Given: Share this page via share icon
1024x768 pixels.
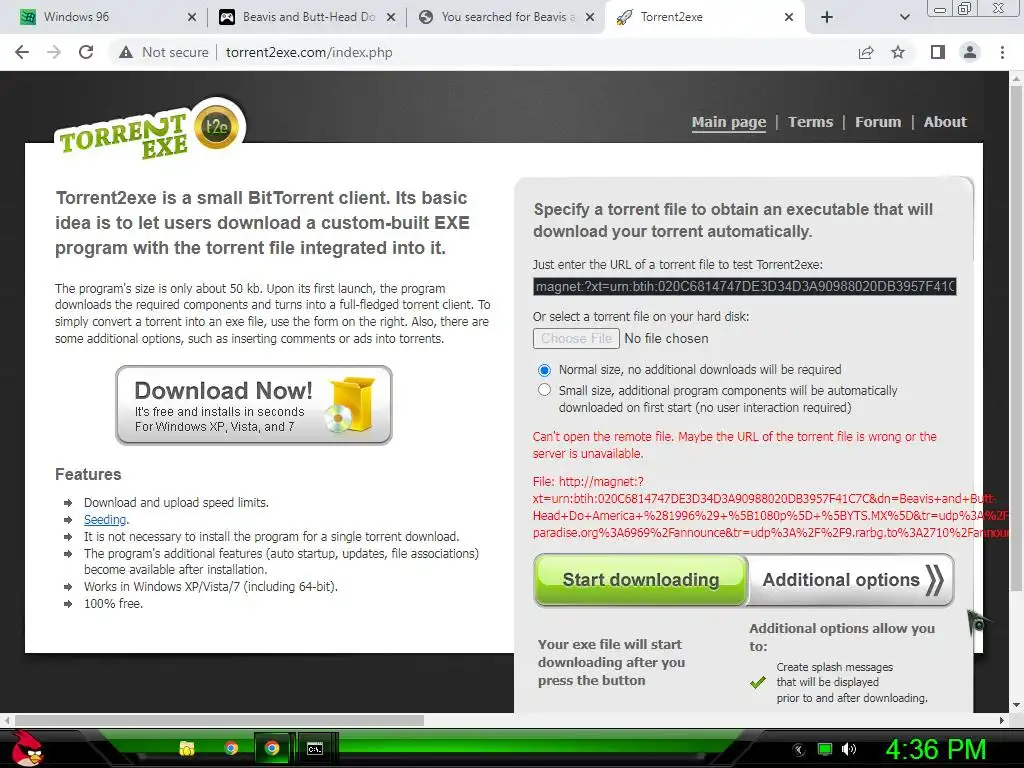Looking at the screenshot, I should coord(866,52).
